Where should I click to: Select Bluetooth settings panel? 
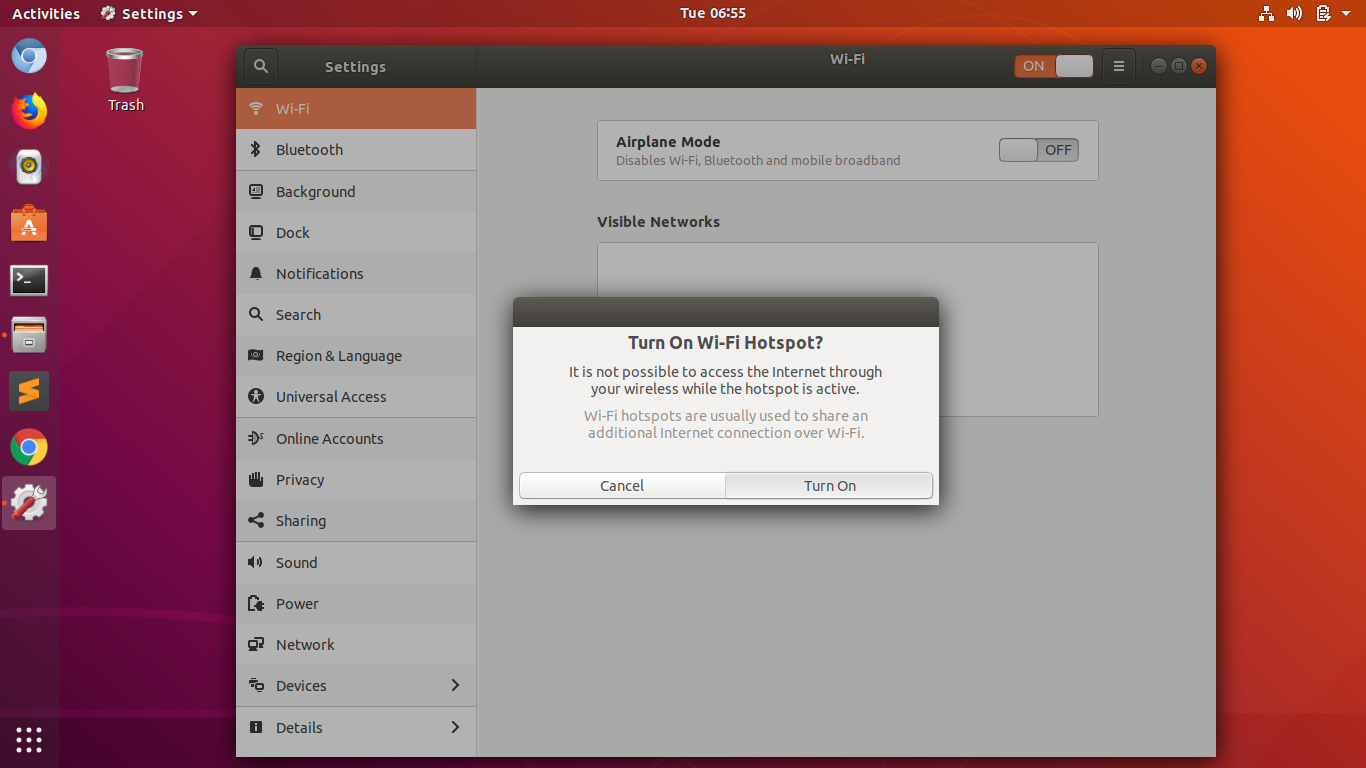tap(356, 150)
